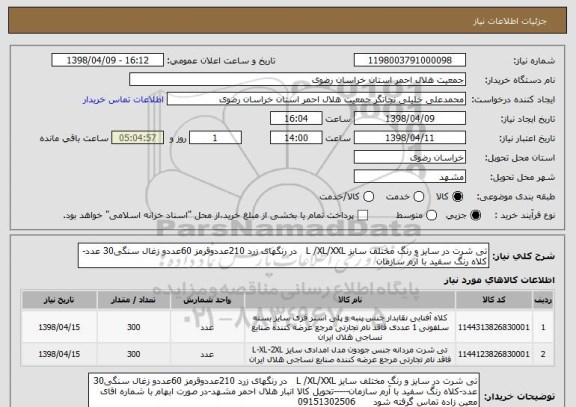Screen dimensions: 576x407
Task: Click the نام کالا column header
Action: [x=350, y=300]
